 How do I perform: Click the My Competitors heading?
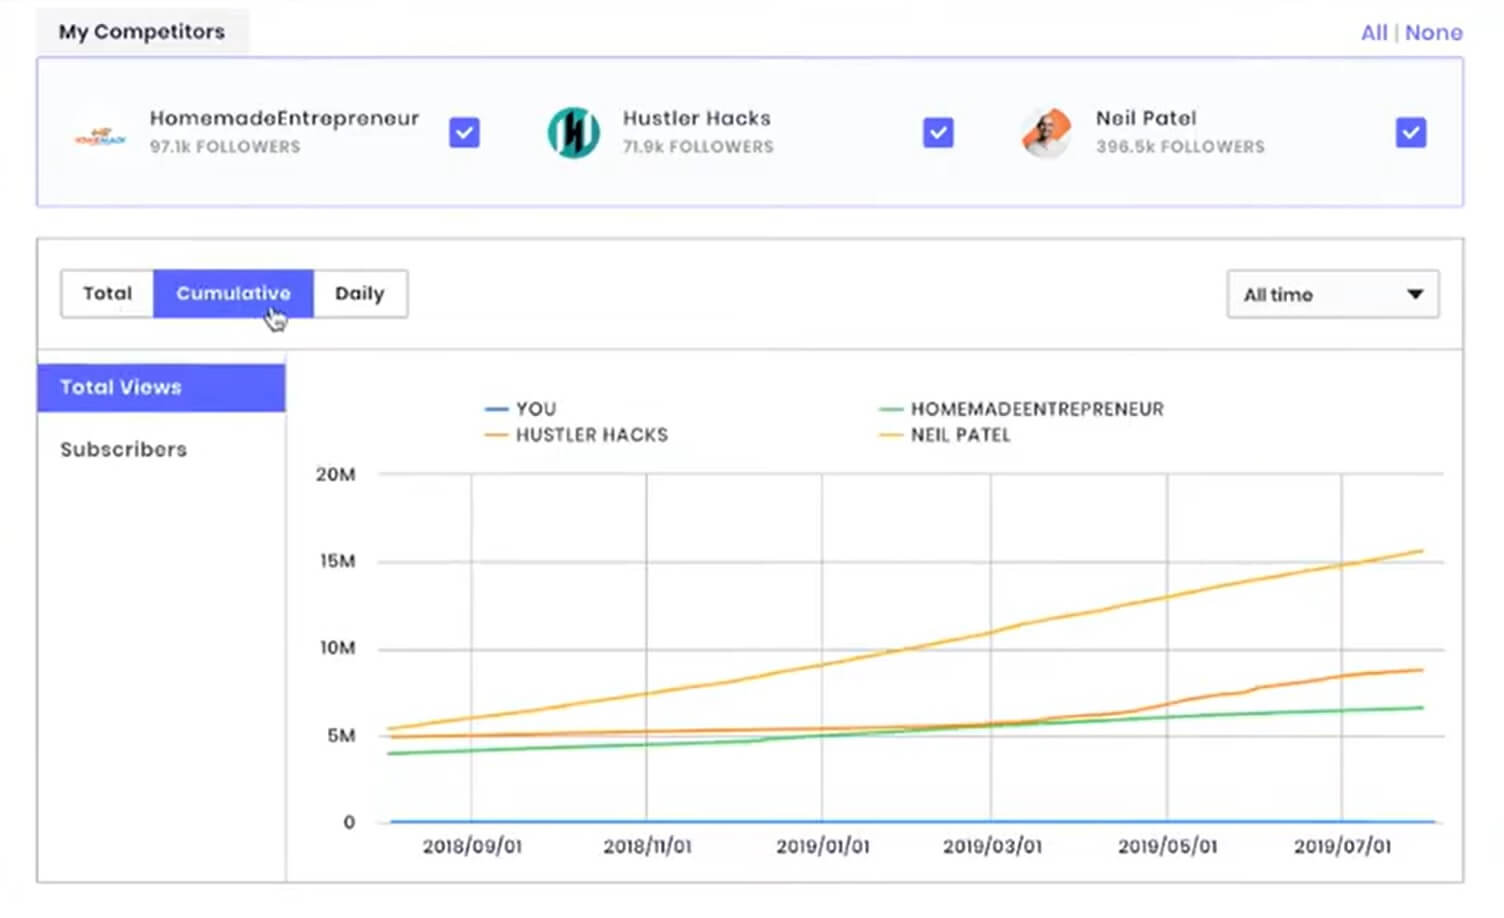point(142,31)
